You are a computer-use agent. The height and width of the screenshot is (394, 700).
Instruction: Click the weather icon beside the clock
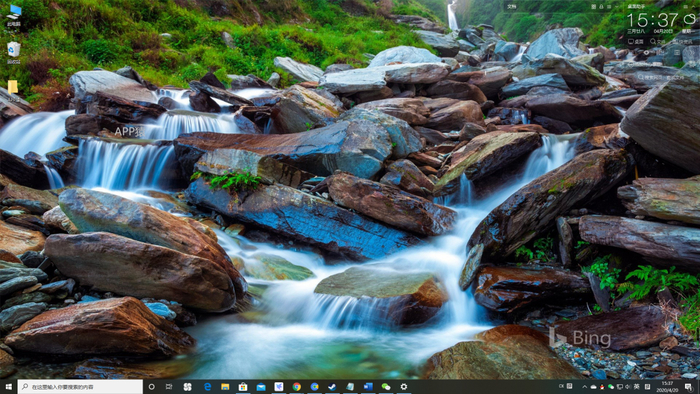click(x=689, y=19)
